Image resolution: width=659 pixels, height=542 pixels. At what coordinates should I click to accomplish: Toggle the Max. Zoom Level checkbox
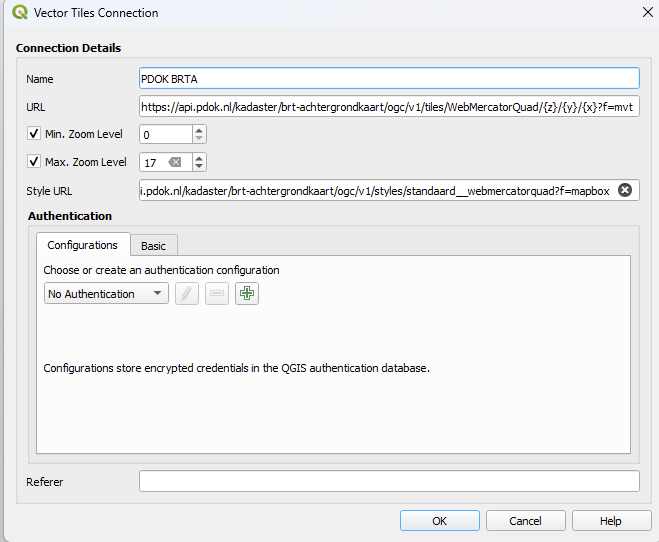(x=34, y=162)
